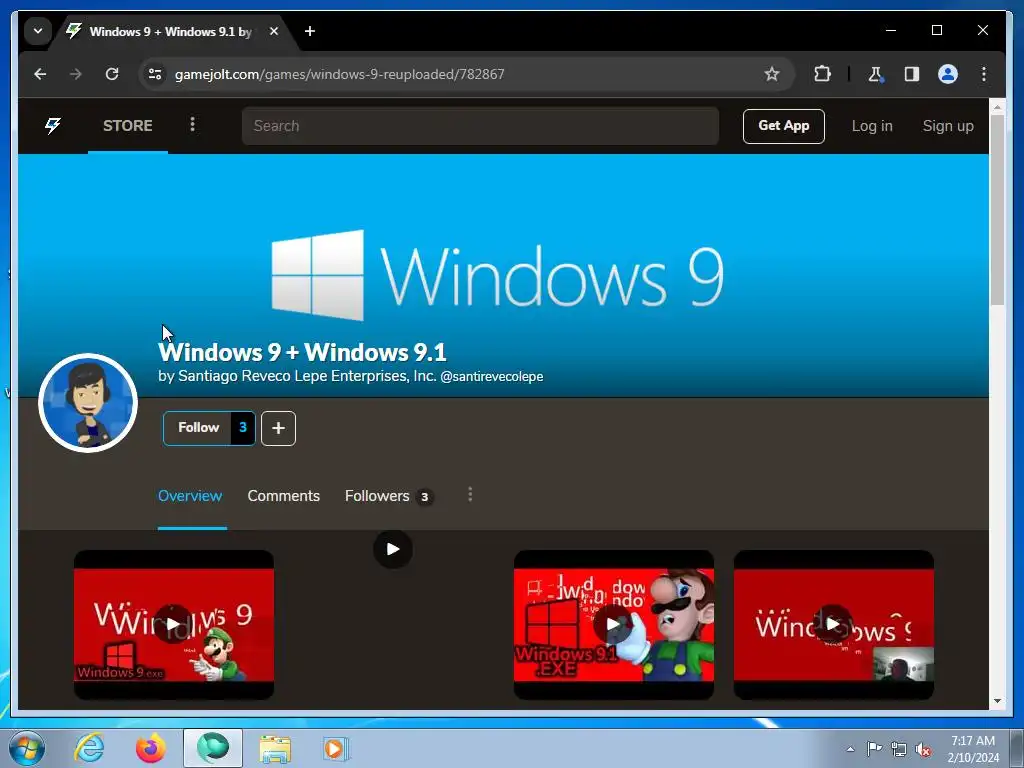The height and width of the screenshot is (768, 1024).
Task: Reload the current page
Action: 112,74
